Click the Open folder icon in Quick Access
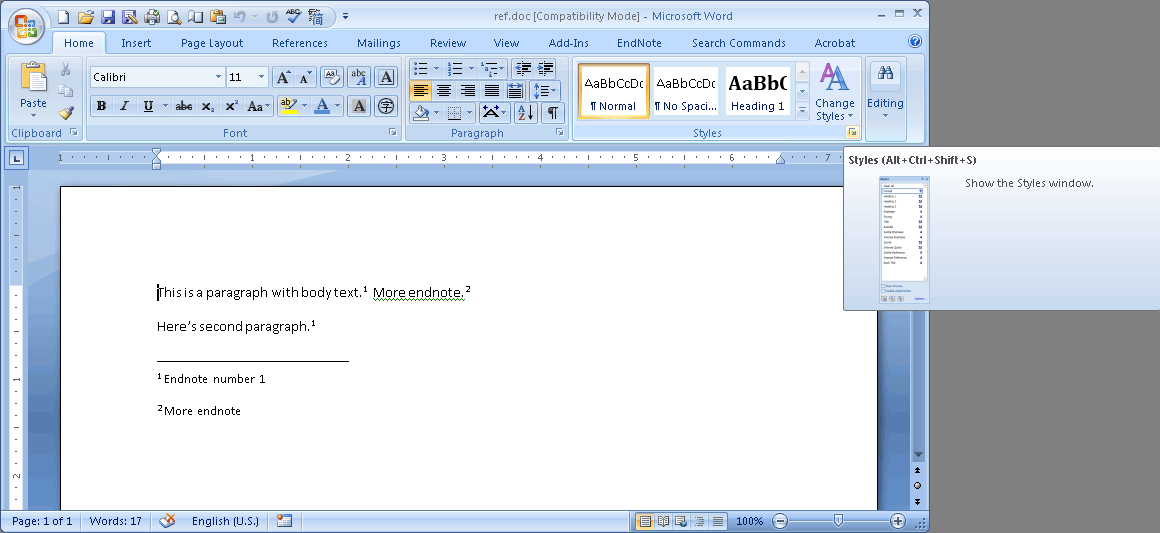Image resolution: width=1160 pixels, height=533 pixels. 86,16
